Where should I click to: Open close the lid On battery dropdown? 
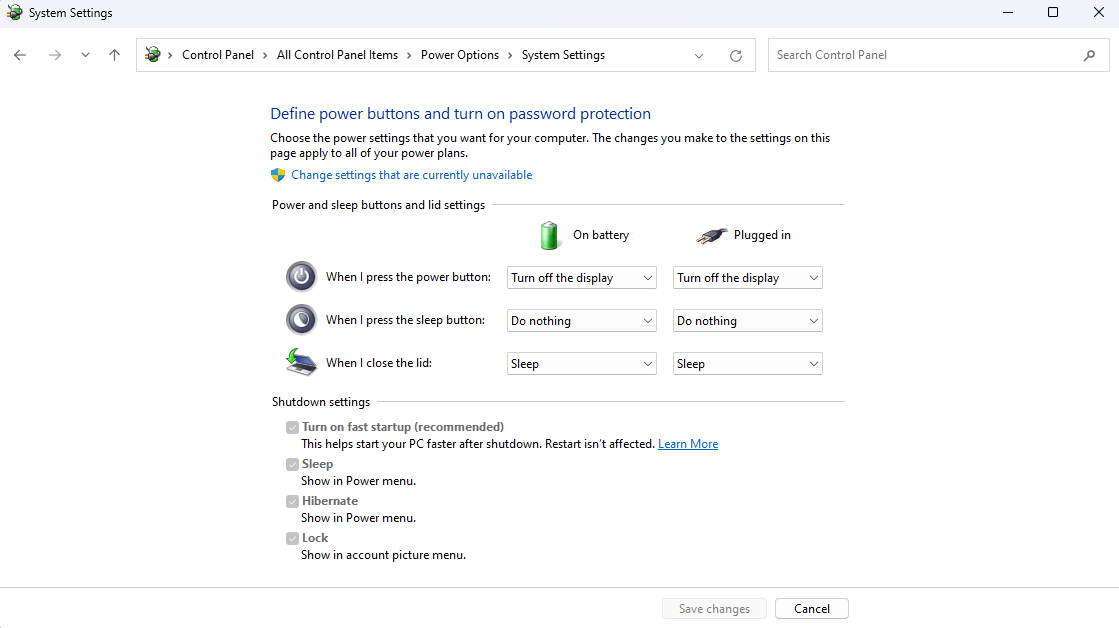(x=582, y=363)
